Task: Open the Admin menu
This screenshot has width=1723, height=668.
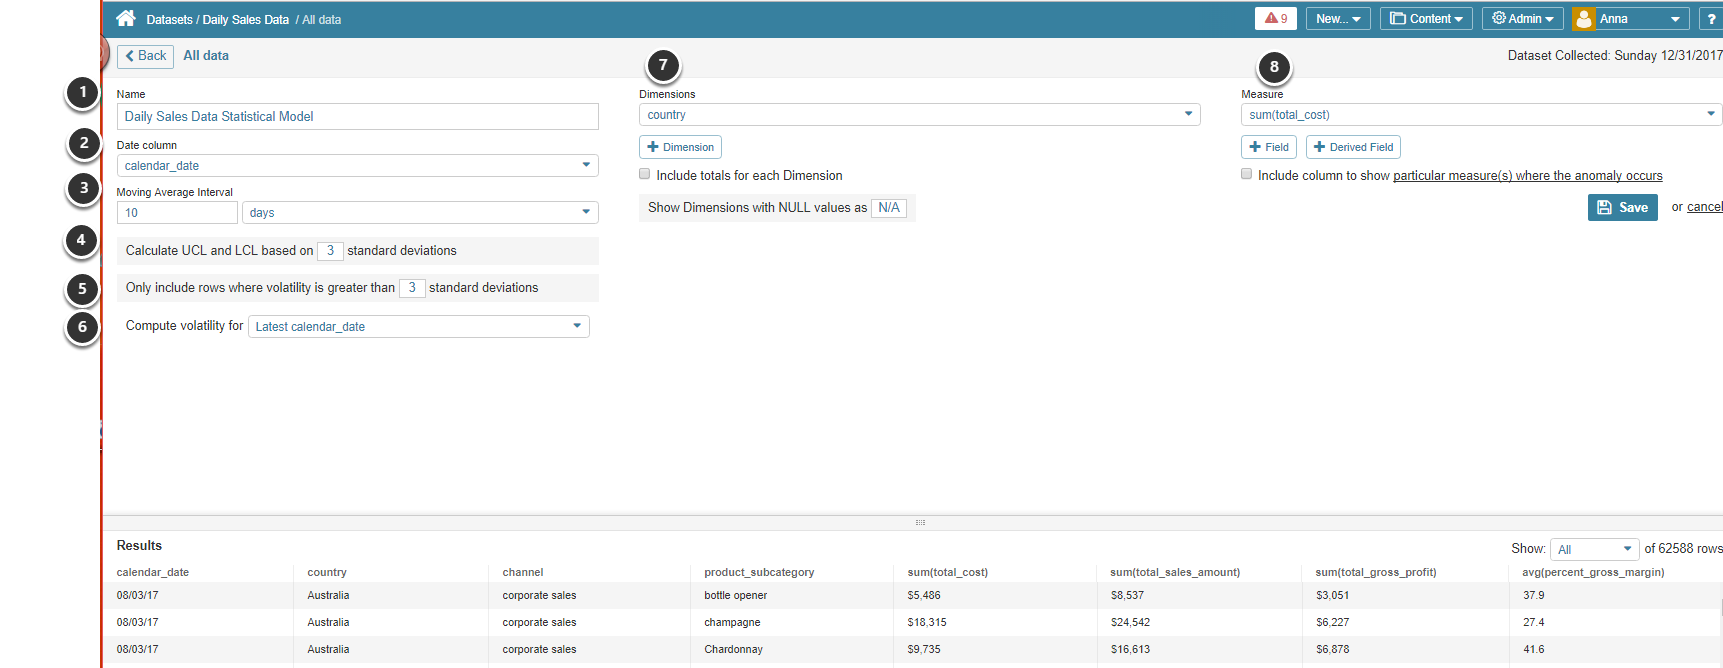Action: 1522,19
